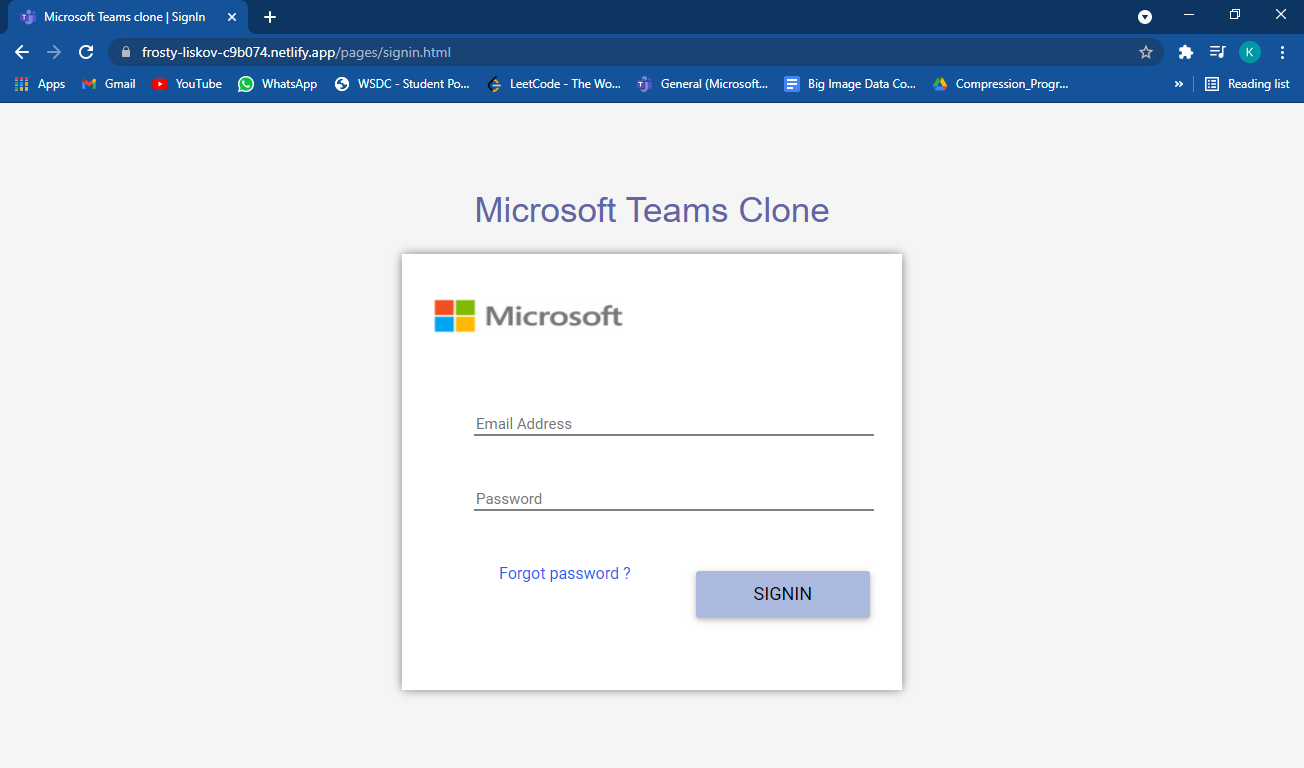Viewport: 1304px width, 768px height.
Task: Toggle the bookmark star for this page
Action: click(x=1146, y=51)
